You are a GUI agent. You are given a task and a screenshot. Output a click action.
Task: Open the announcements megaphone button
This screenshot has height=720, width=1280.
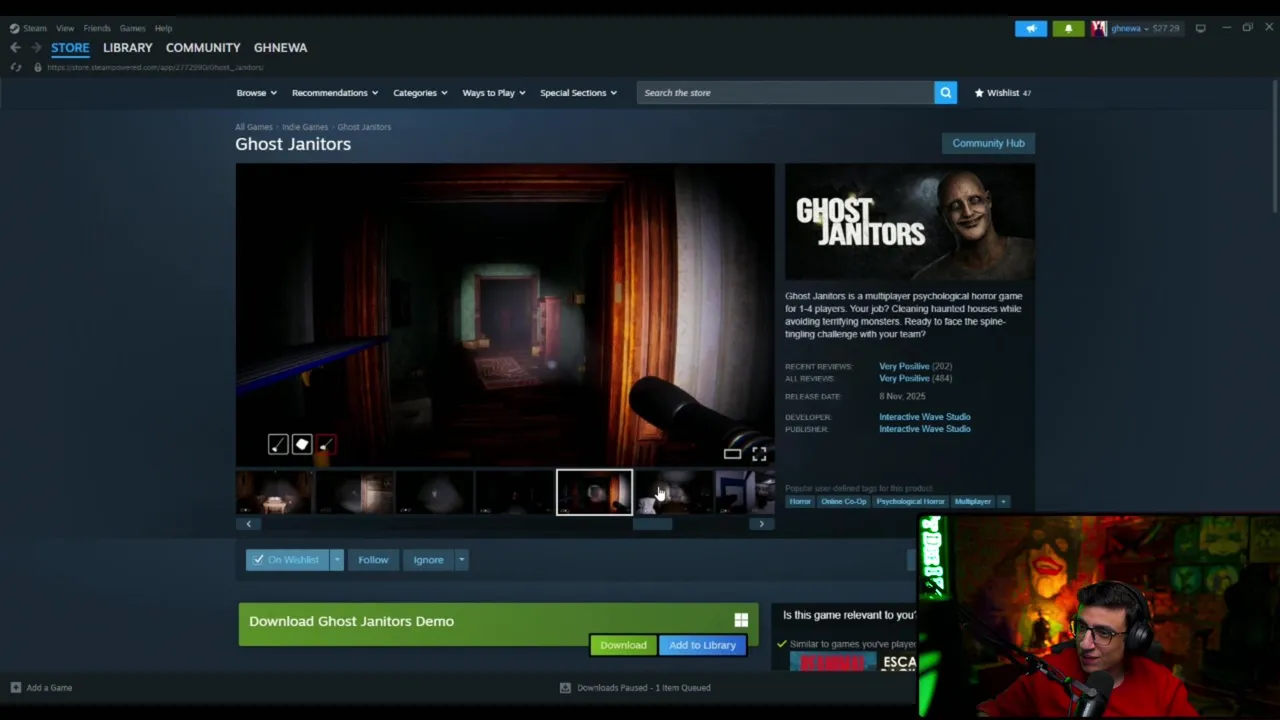pos(1031,28)
